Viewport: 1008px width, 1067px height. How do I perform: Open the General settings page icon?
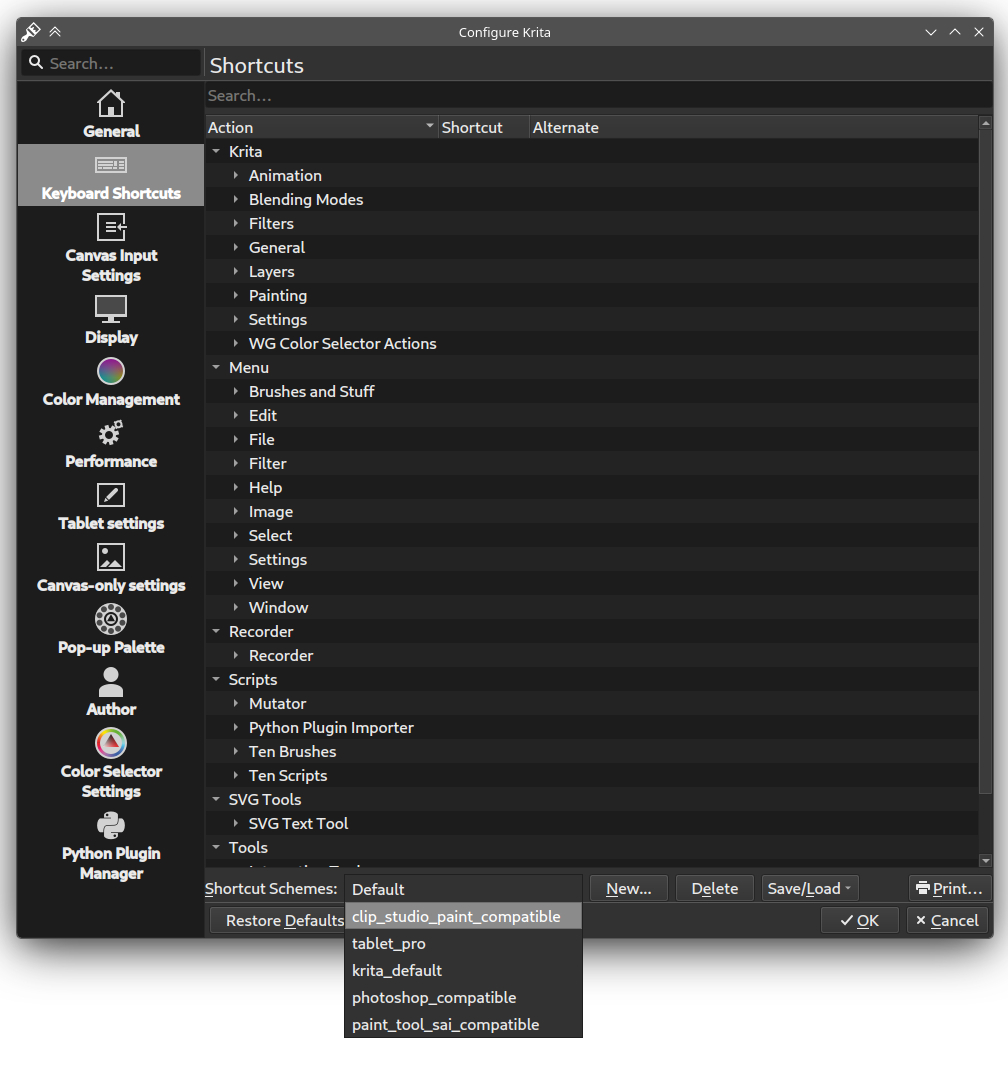tap(111, 104)
